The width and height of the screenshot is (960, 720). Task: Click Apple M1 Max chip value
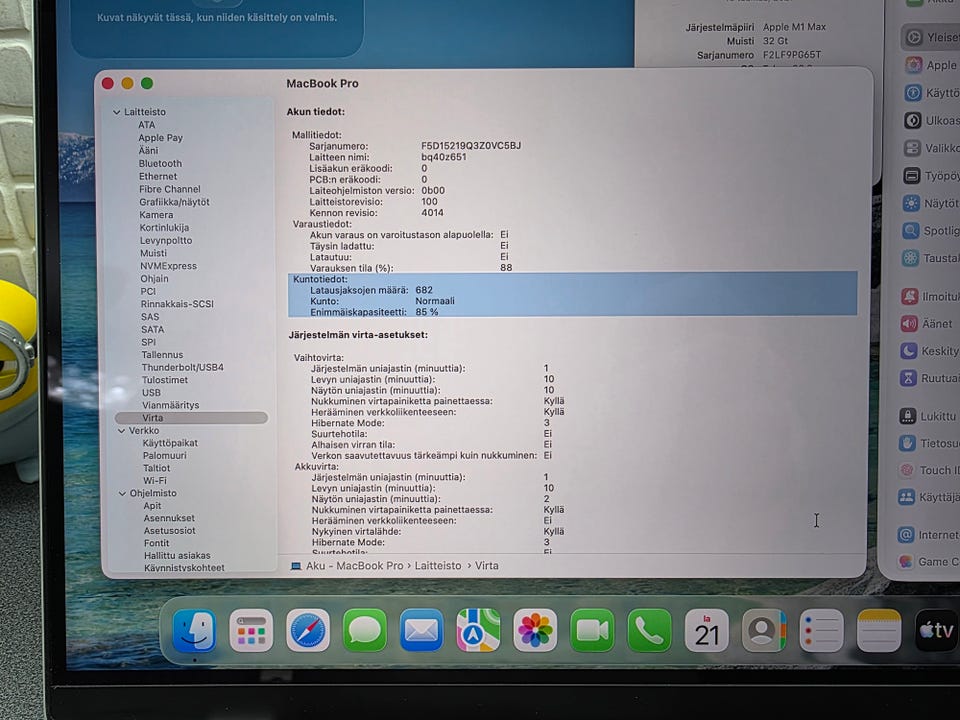pos(794,27)
